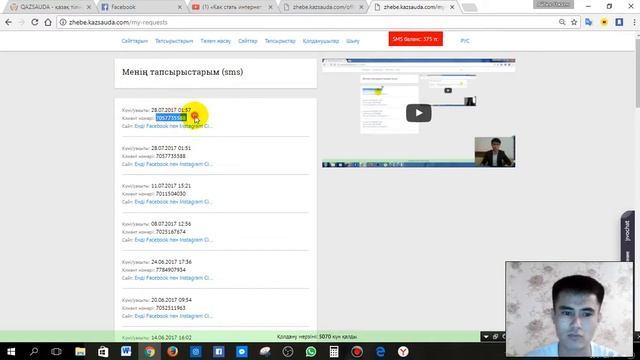
Task: Open the Google Translate extension icon
Action: (x=589, y=22)
